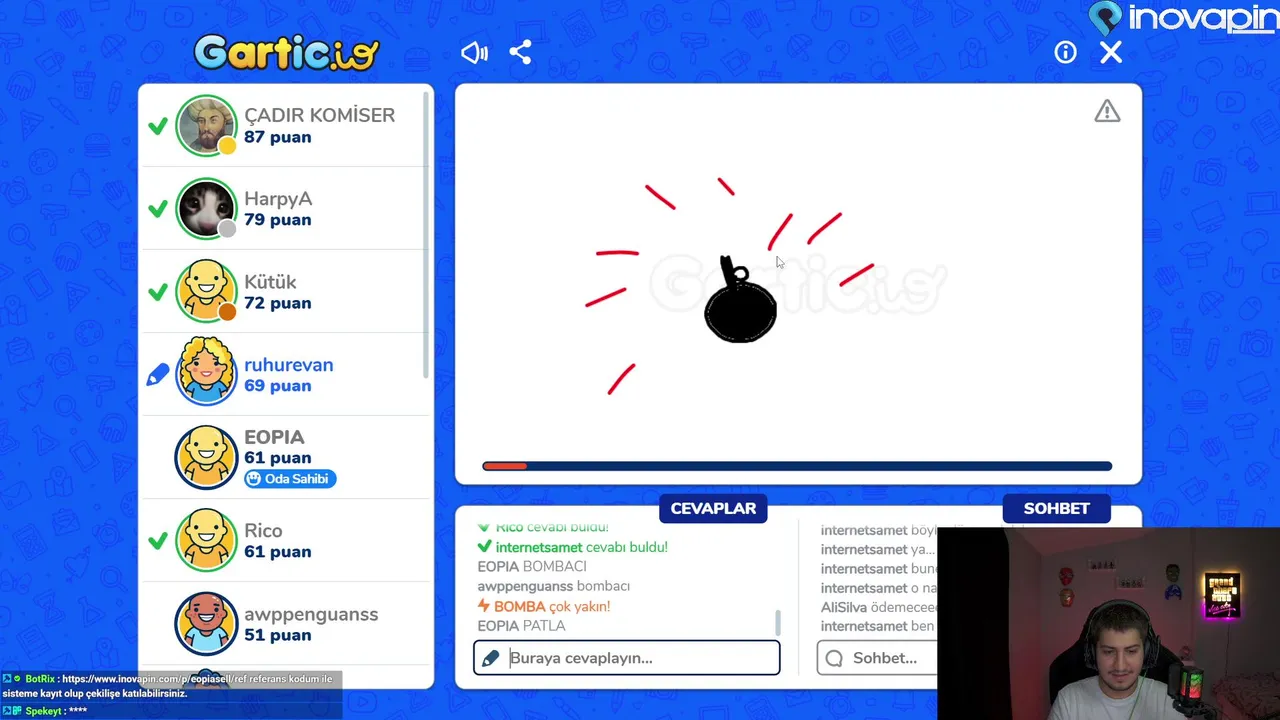Screen dimensions: 1280x720
Task: Click the round timer progress bar
Action: (797, 466)
